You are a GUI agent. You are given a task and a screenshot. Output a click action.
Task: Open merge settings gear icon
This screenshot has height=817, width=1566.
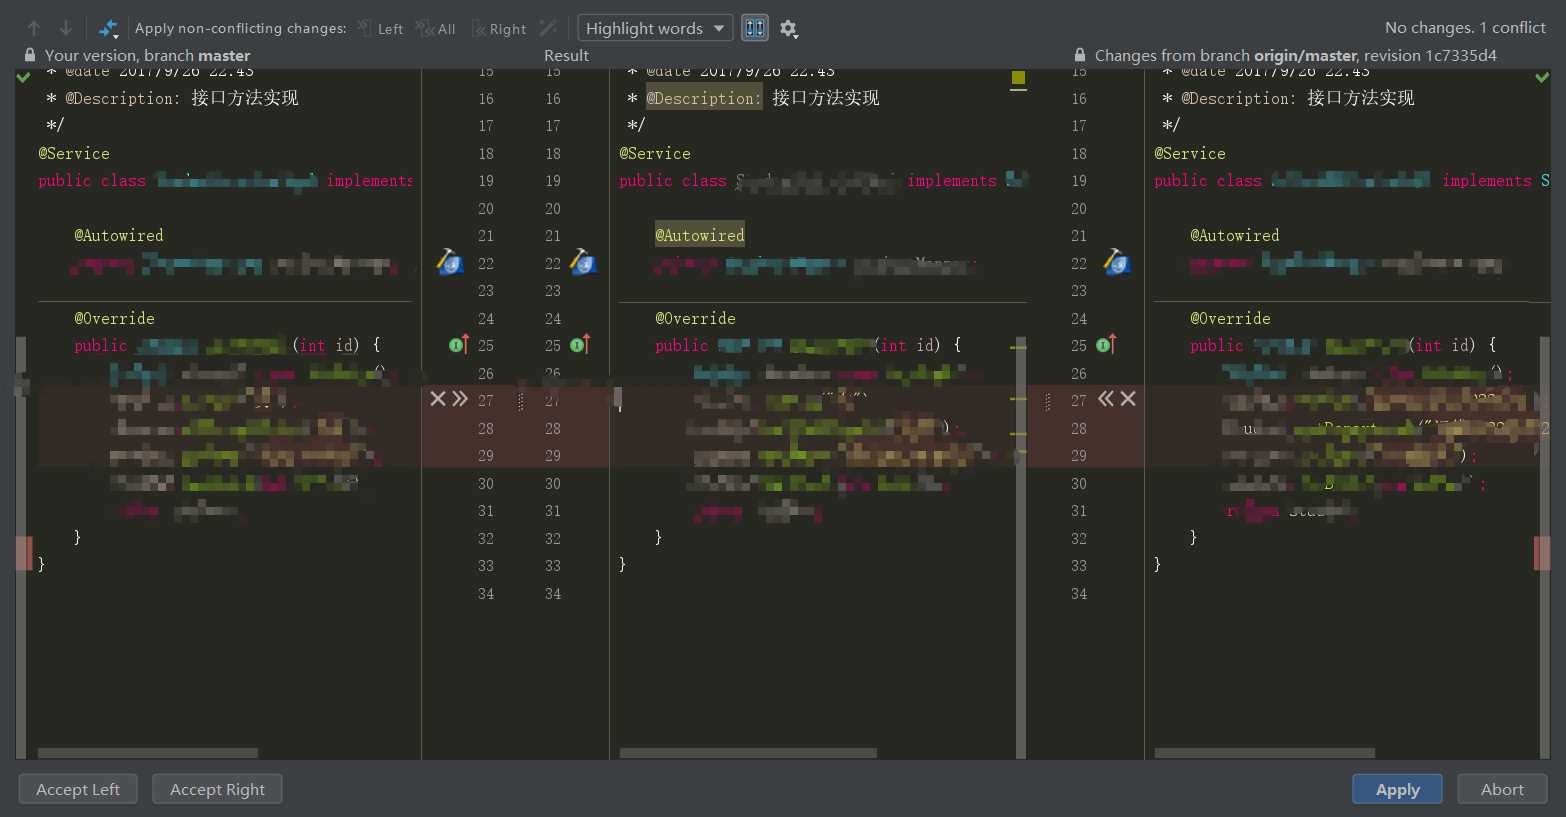(x=789, y=29)
